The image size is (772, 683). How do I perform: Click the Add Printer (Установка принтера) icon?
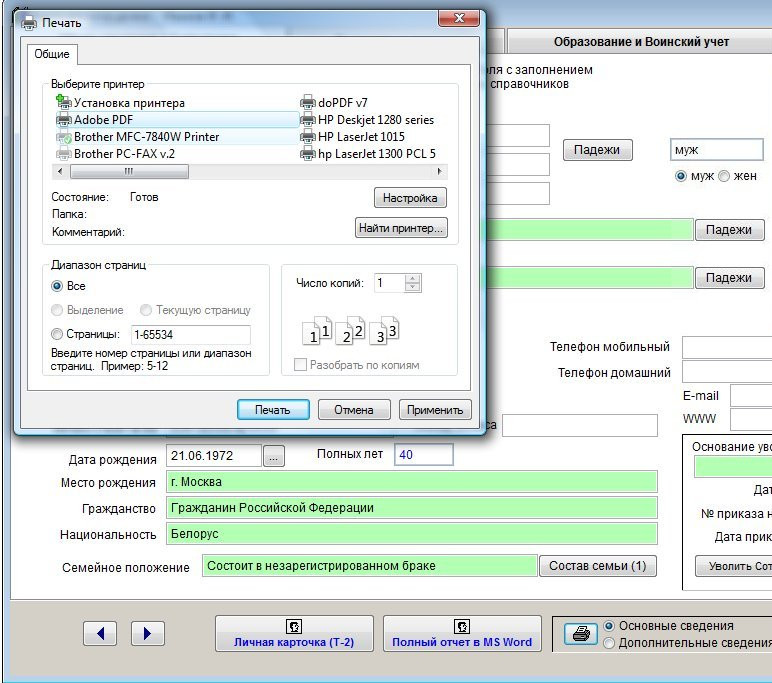[64, 103]
